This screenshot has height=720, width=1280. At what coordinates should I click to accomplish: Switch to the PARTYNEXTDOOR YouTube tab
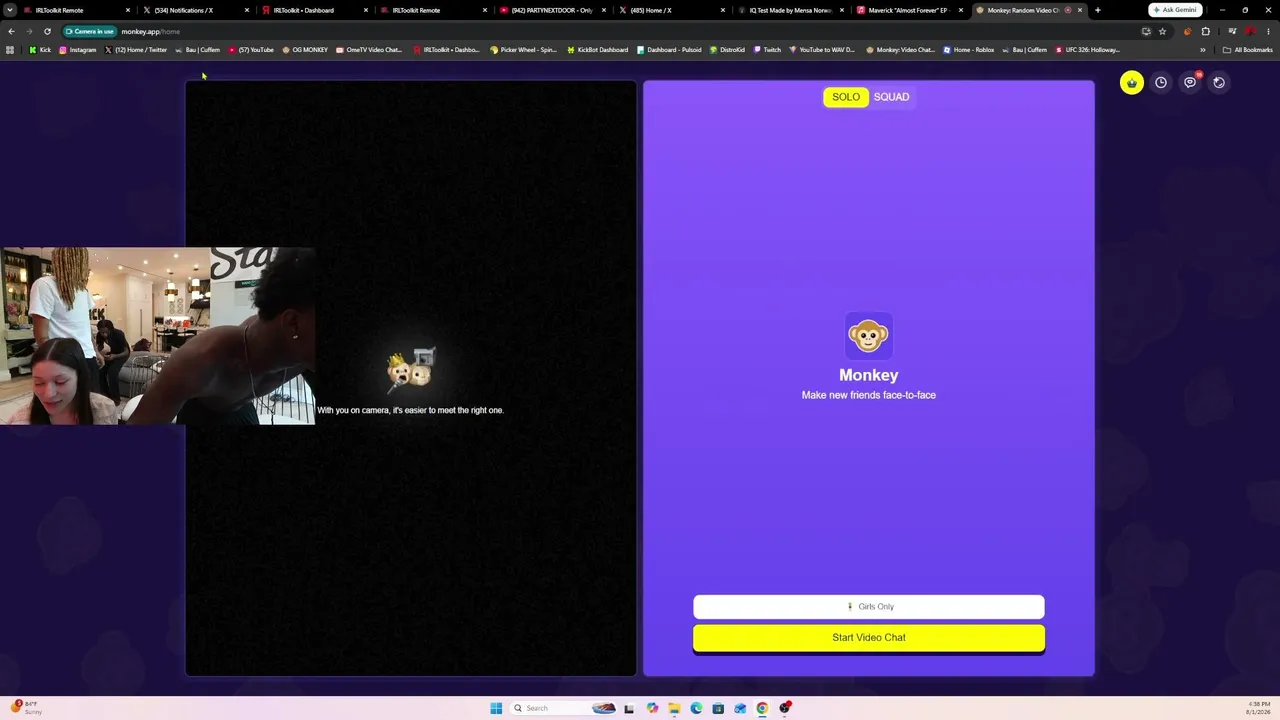pyautogui.click(x=552, y=10)
